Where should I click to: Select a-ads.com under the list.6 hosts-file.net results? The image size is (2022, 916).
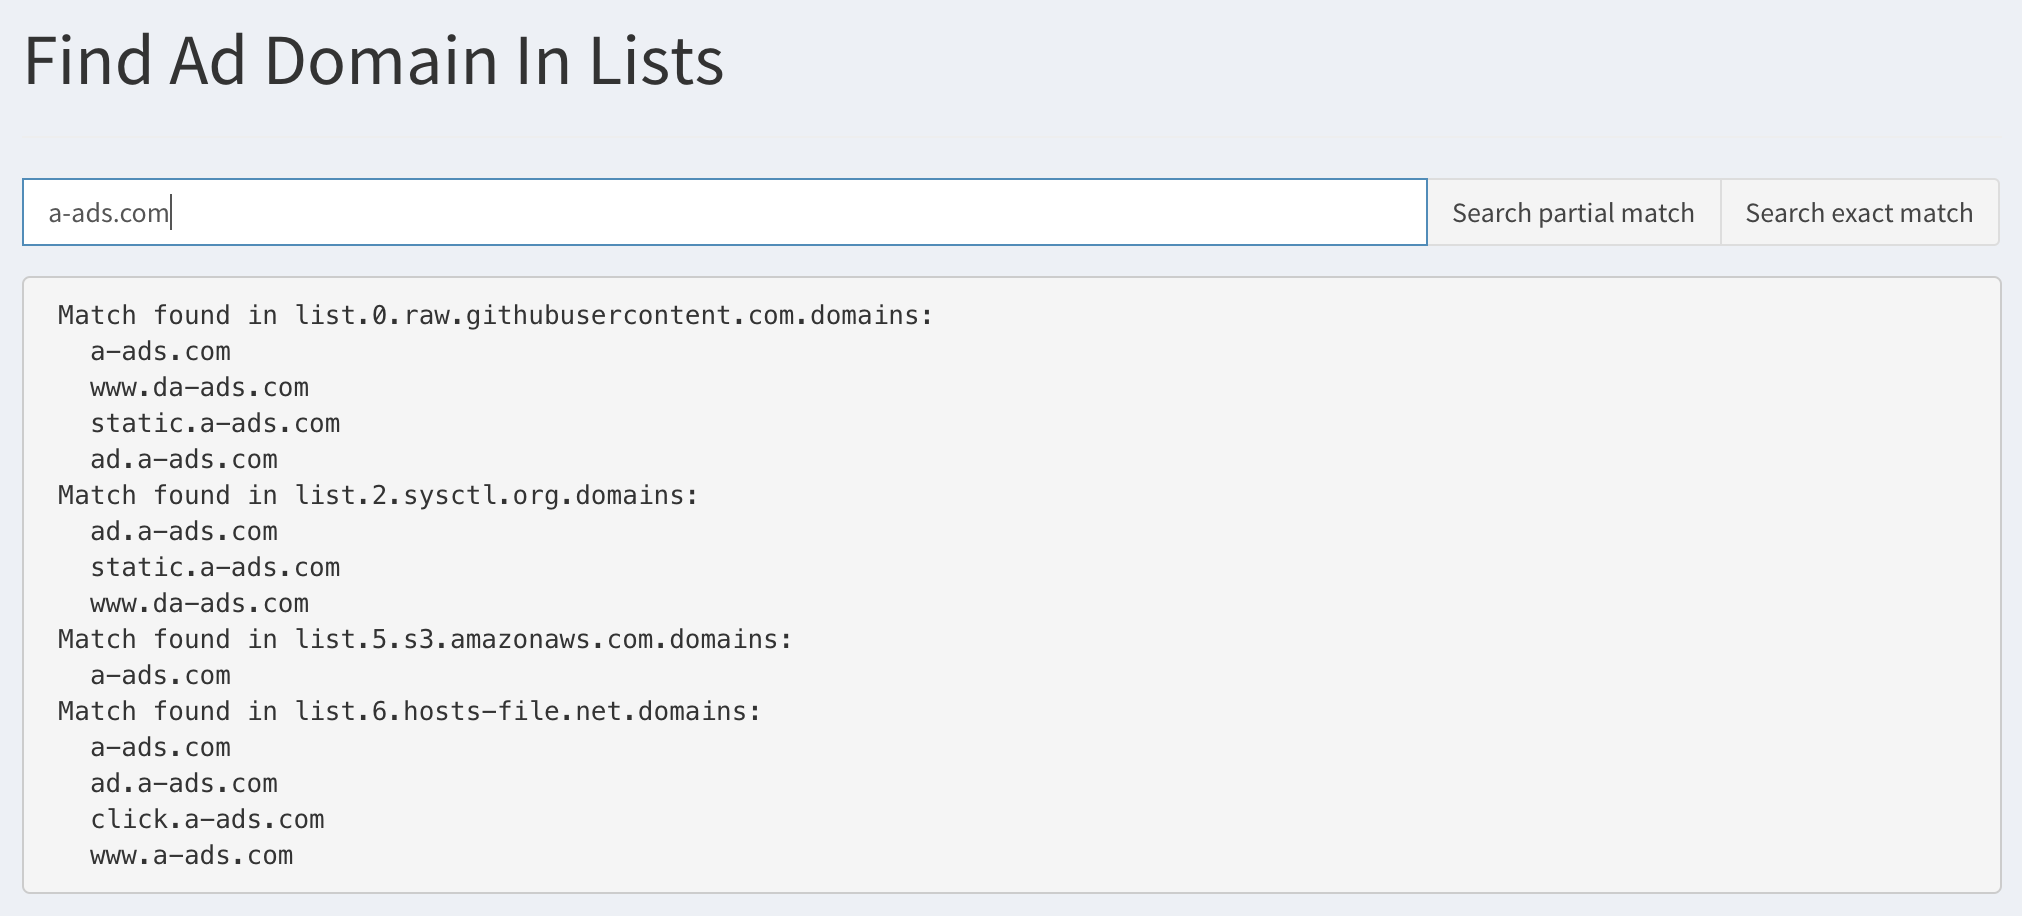point(160,748)
